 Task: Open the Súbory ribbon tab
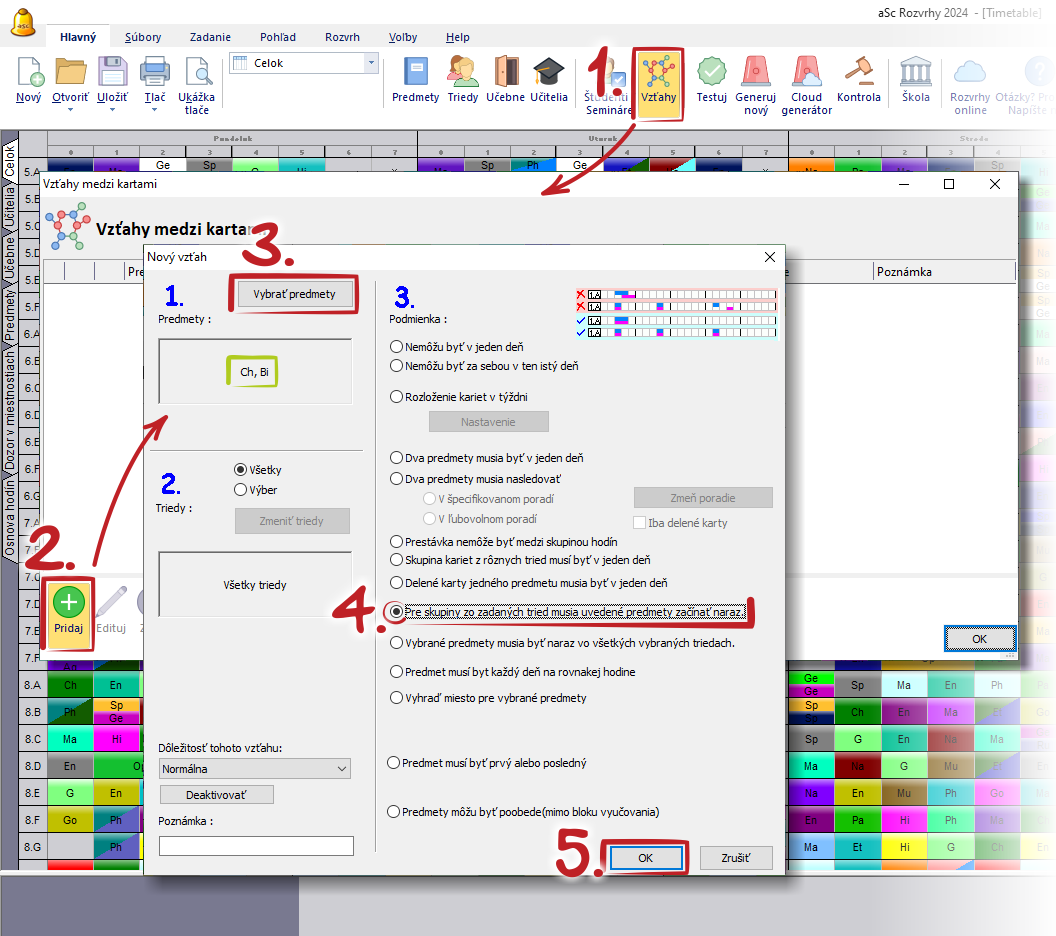pyautogui.click(x=143, y=37)
